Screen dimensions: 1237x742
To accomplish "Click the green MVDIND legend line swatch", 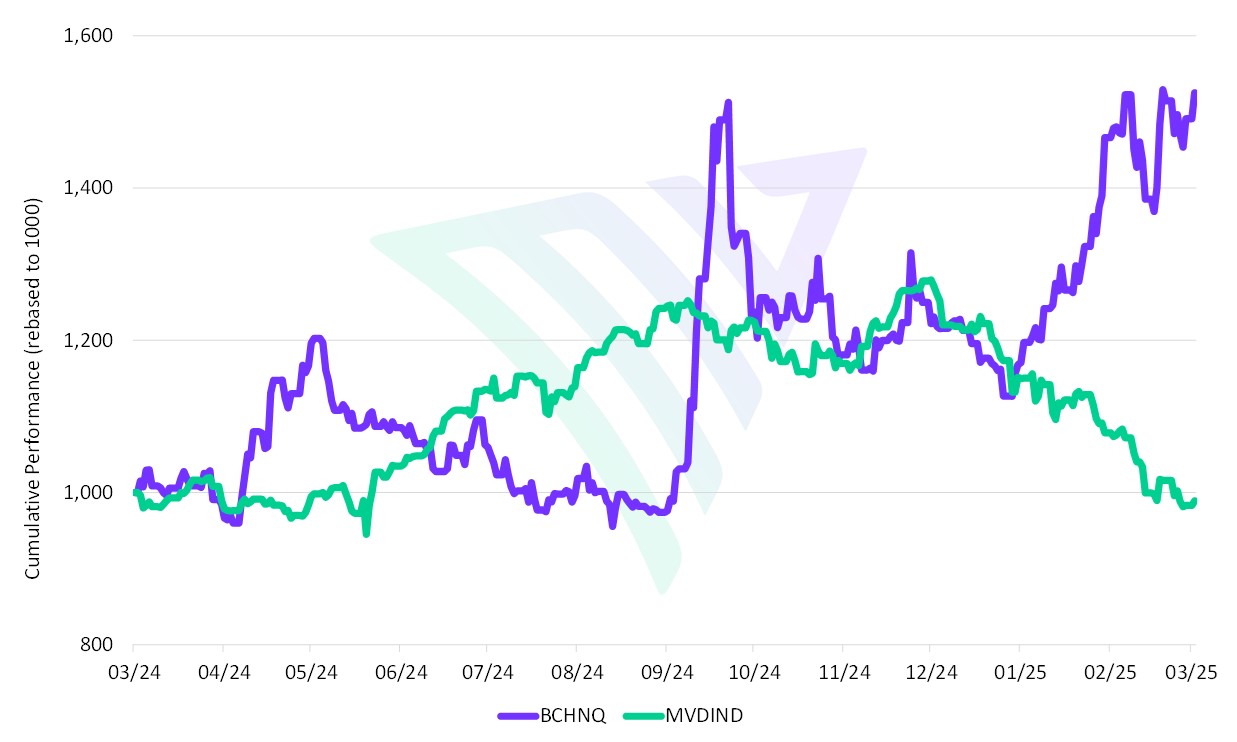I will [x=644, y=715].
